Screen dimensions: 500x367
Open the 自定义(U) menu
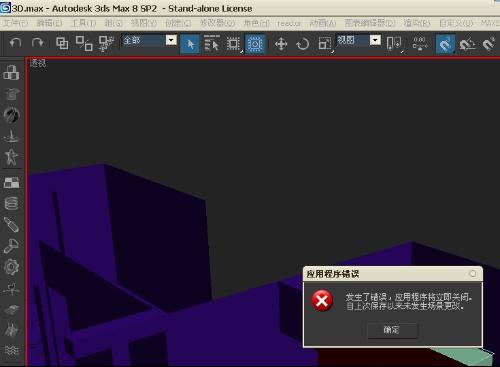click(x=456, y=23)
